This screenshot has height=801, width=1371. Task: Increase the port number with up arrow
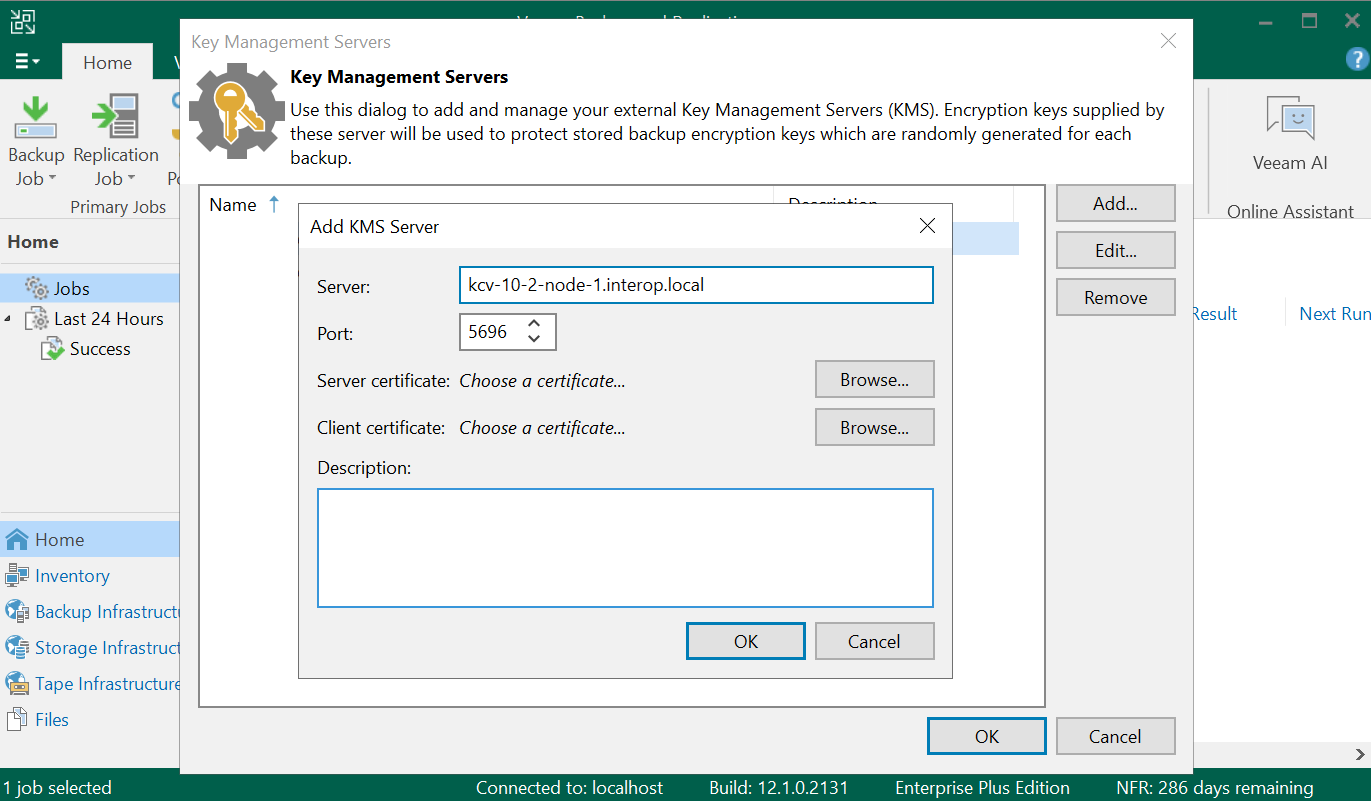pos(534,324)
